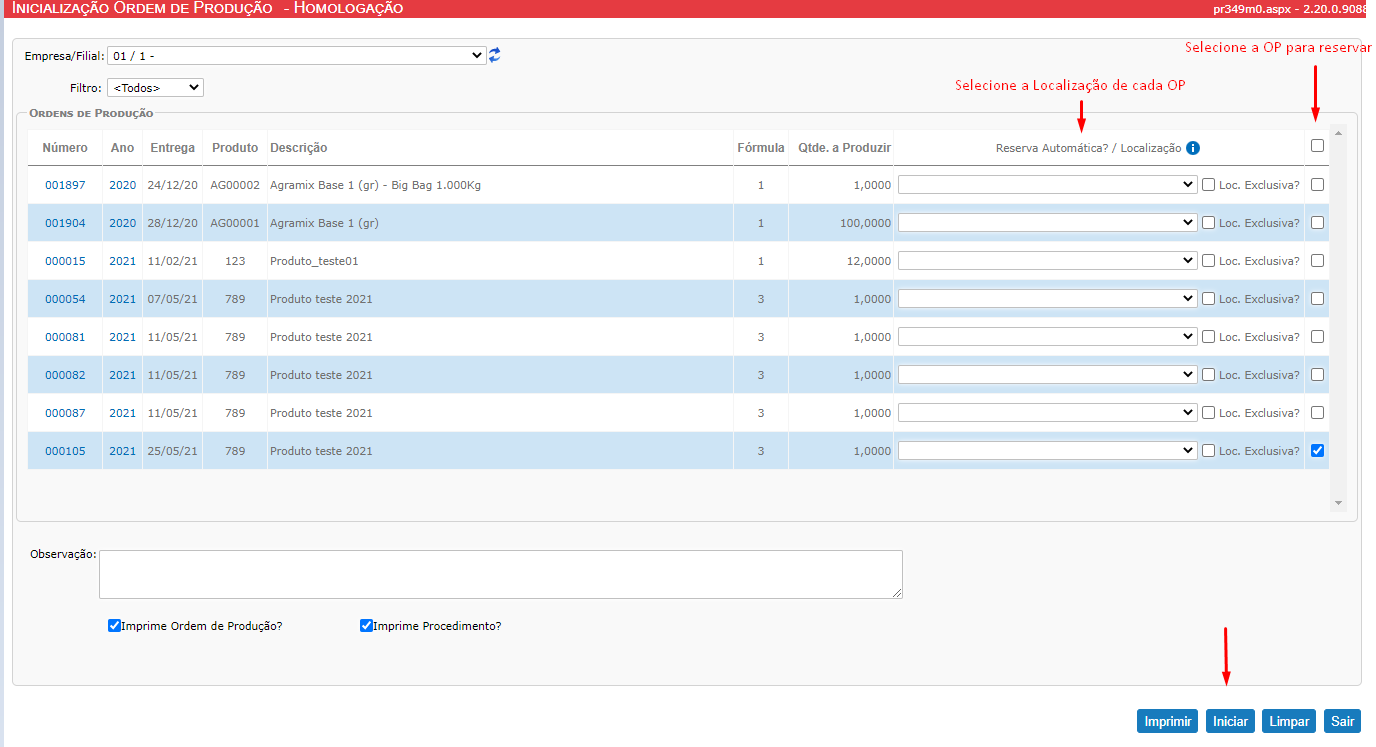
Task: Click delivery date 25/05/21 cell
Action: click(173, 451)
